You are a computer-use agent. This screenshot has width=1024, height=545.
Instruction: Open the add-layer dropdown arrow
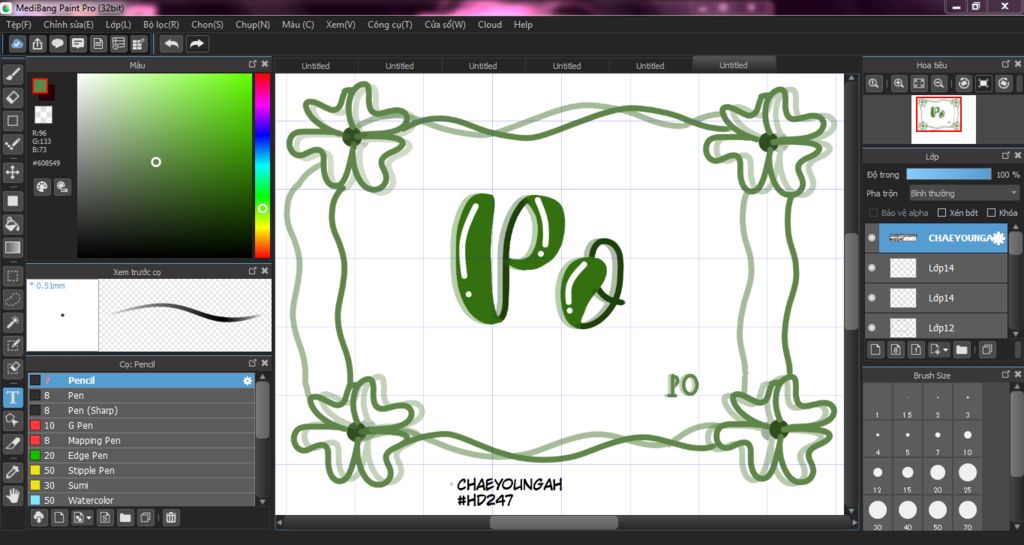(945, 350)
